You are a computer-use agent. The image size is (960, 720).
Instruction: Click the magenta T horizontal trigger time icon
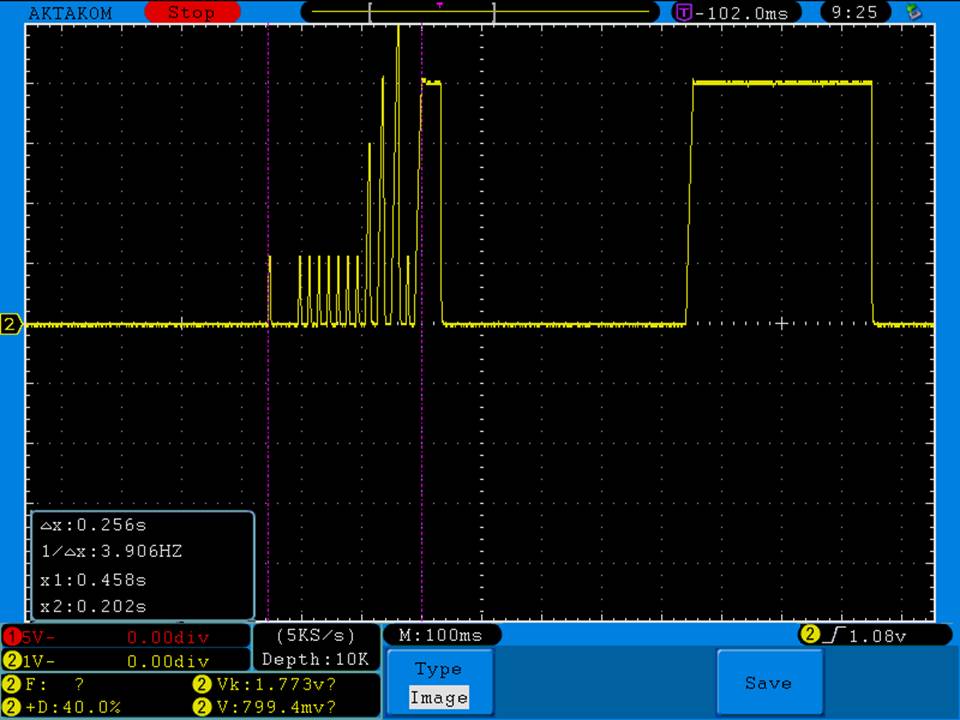684,13
